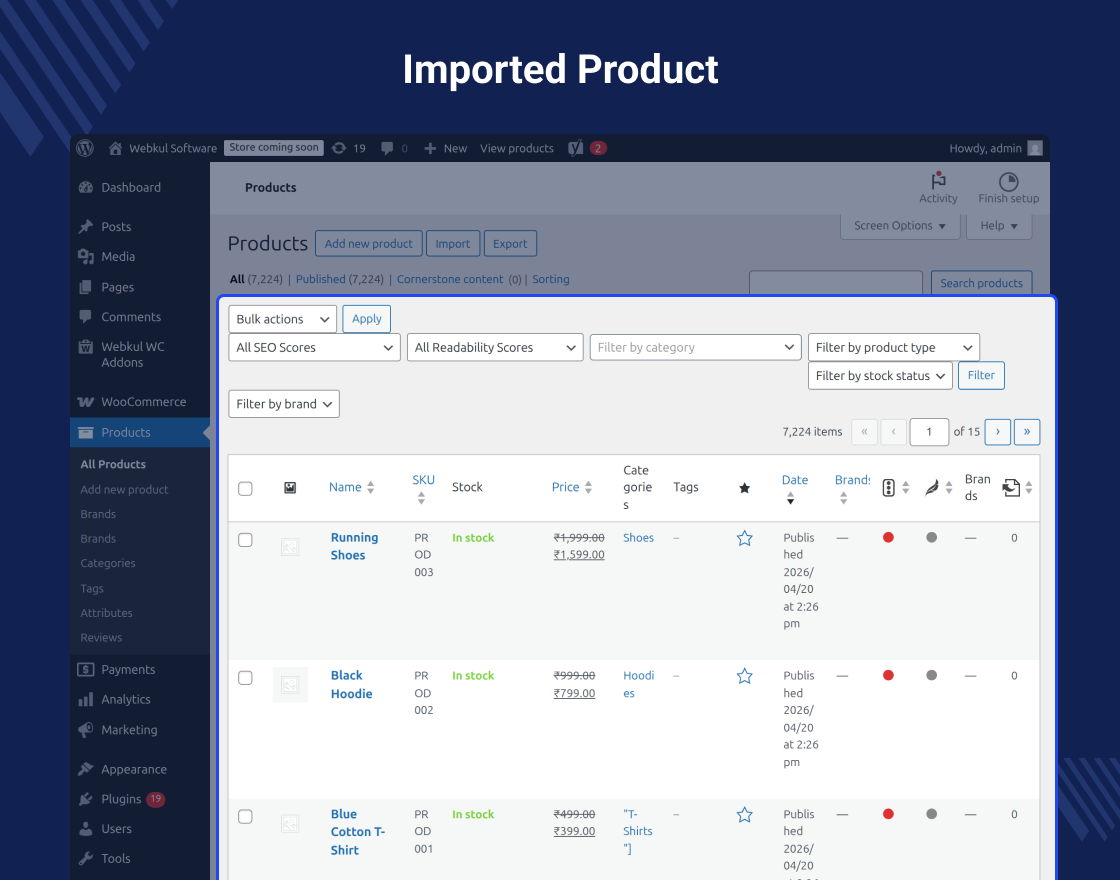1120x880 pixels.
Task: Click the Appearance brush icon
Action: coord(86,769)
